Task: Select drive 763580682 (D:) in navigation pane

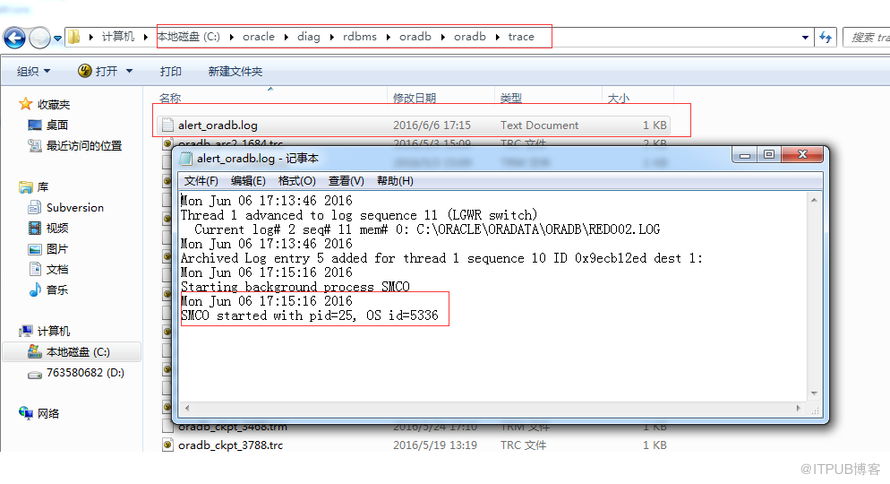Action: click(76, 373)
